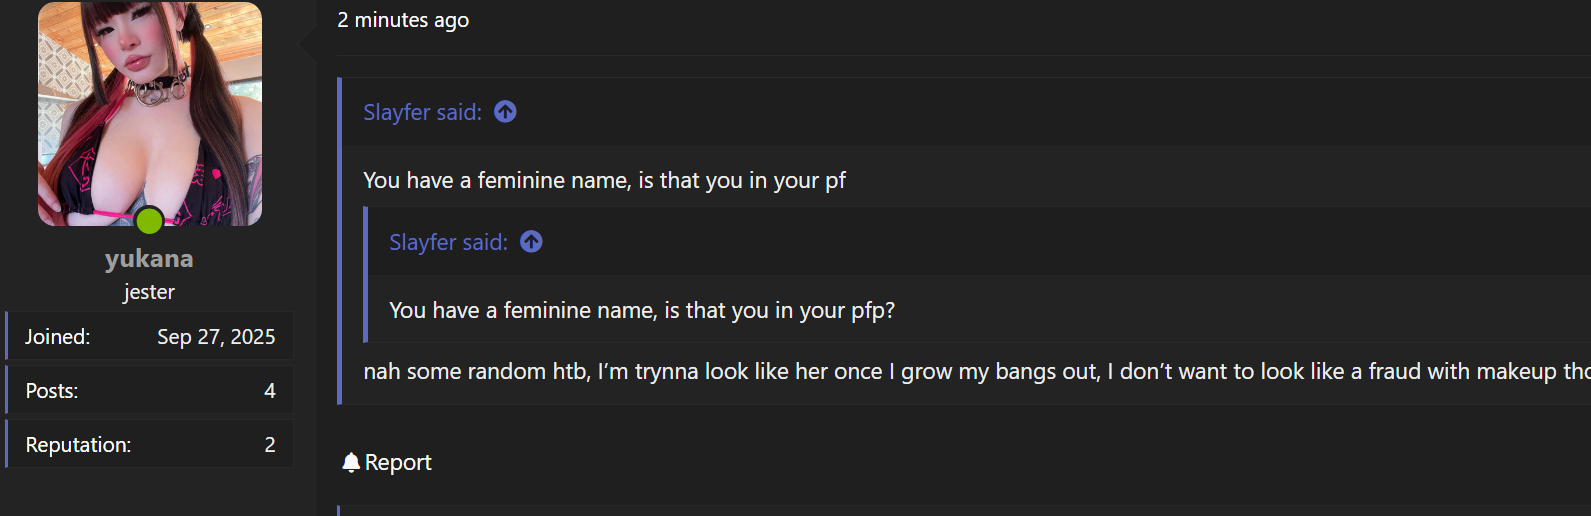Click the green online status dot

(x=149, y=220)
